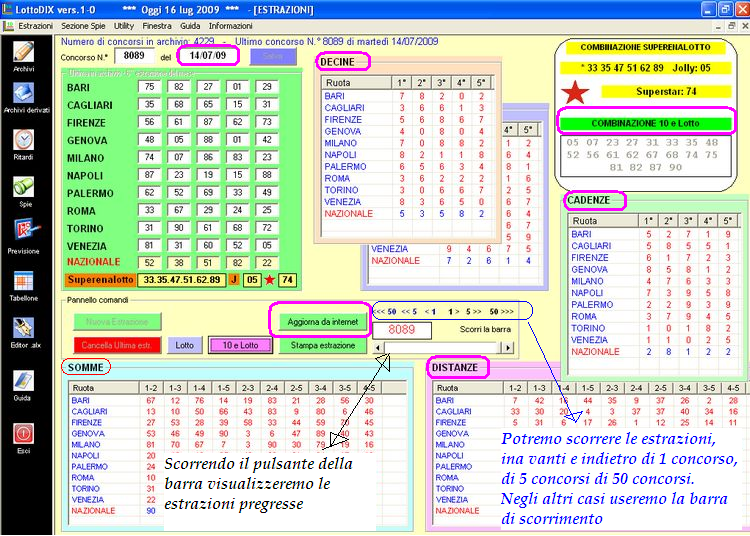Viewport: 750px width, 536px height.
Task: Click the PALERMO row in the CADENZE table
Action: click(653, 305)
